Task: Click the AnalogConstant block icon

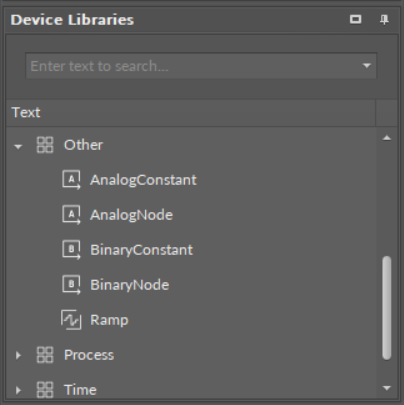Action: click(71, 180)
